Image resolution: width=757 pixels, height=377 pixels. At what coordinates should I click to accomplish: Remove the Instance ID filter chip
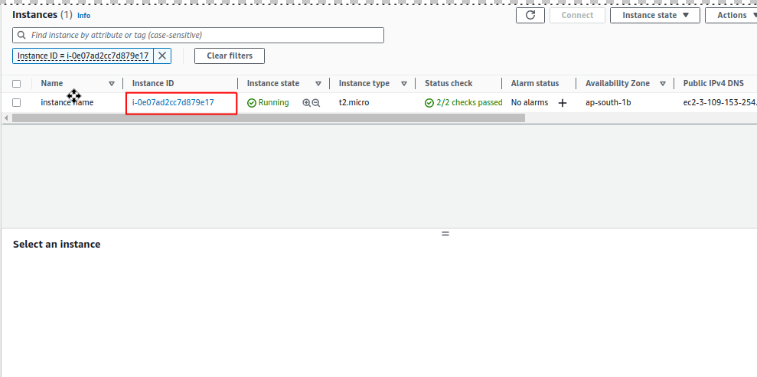click(162, 56)
